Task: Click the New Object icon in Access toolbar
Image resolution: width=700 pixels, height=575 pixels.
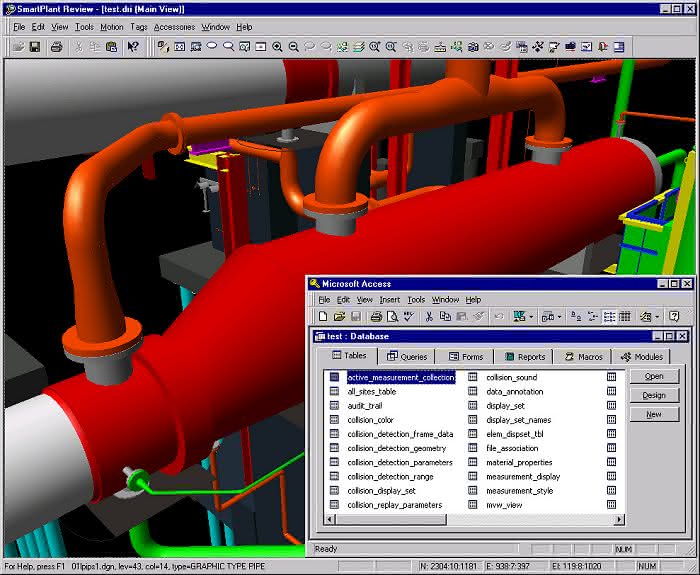Action: [x=646, y=317]
